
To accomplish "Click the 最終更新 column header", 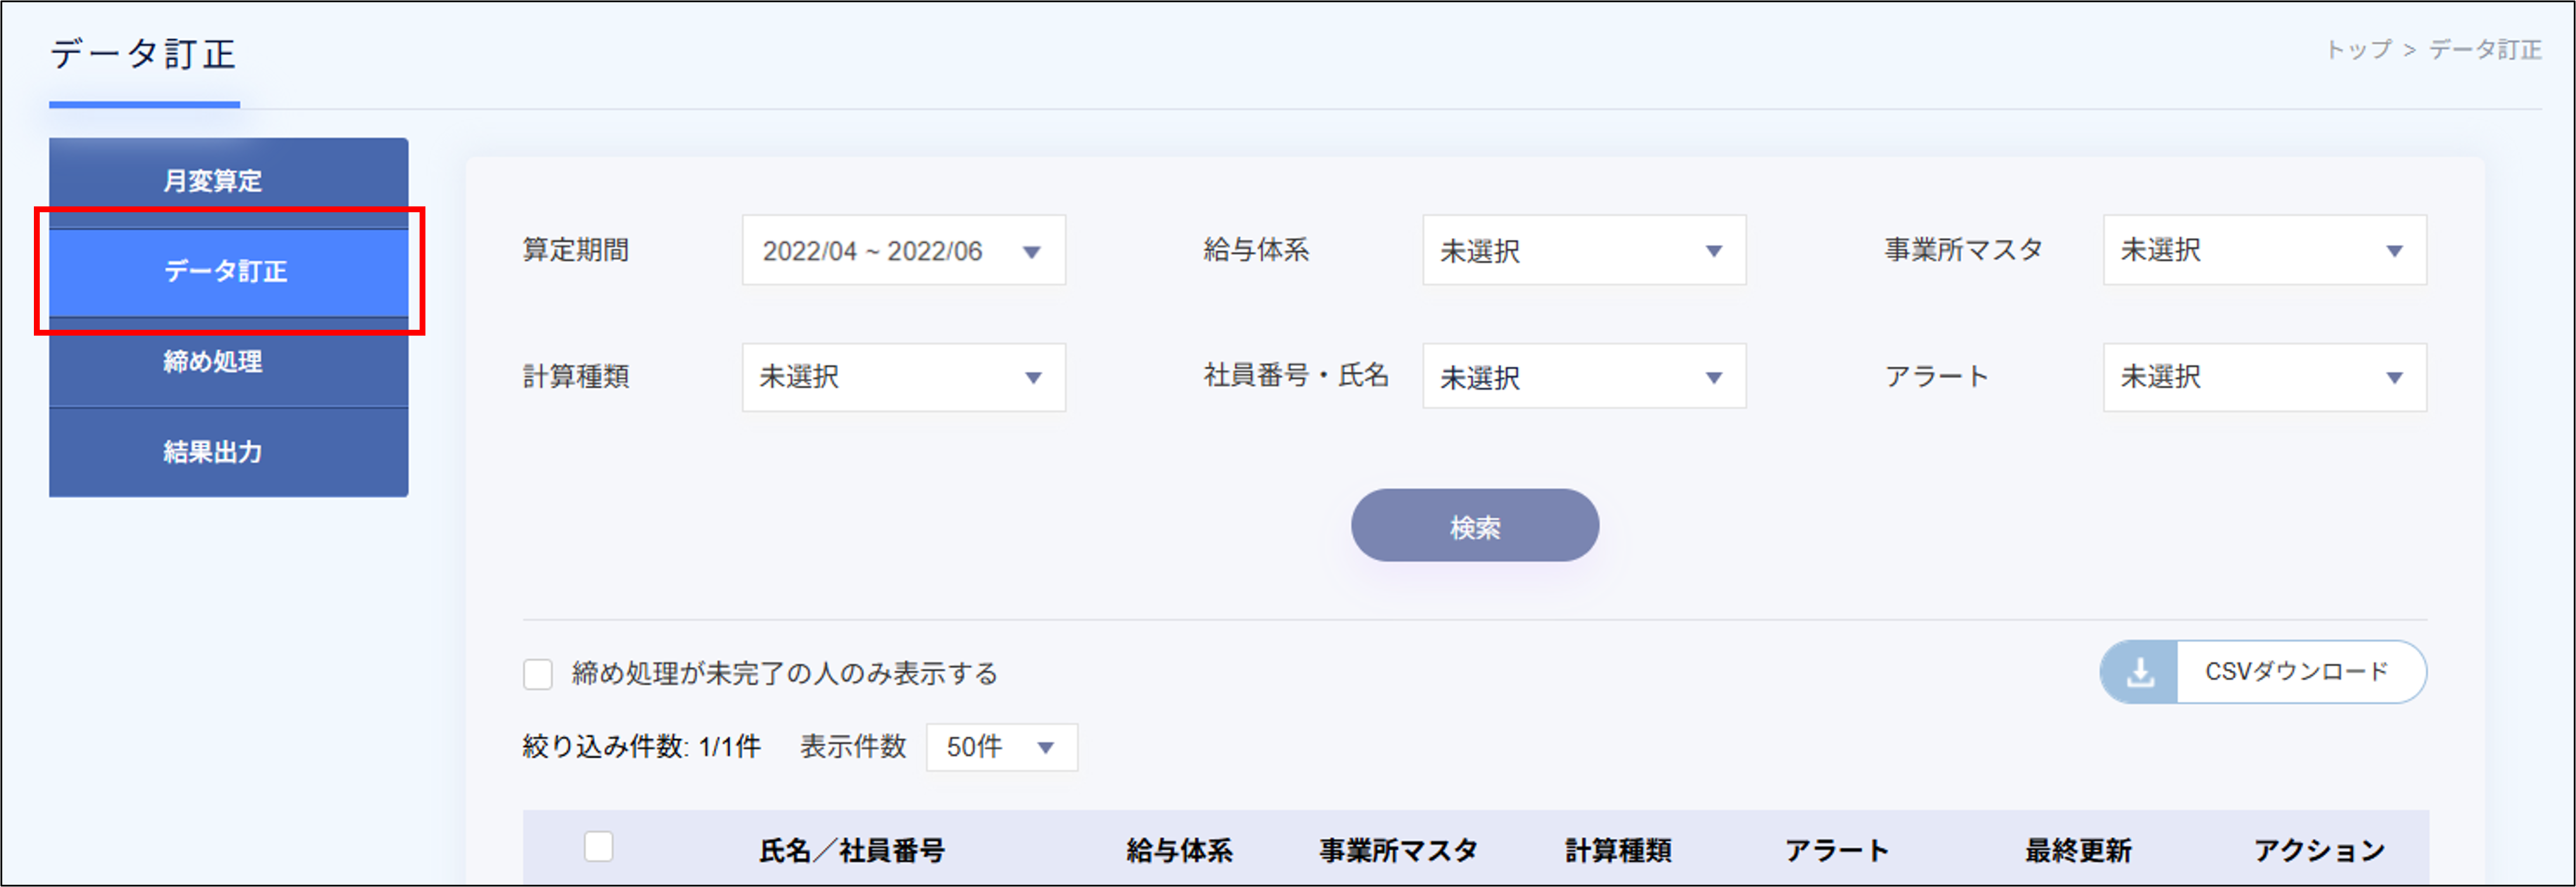I will tap(2078, 851).
